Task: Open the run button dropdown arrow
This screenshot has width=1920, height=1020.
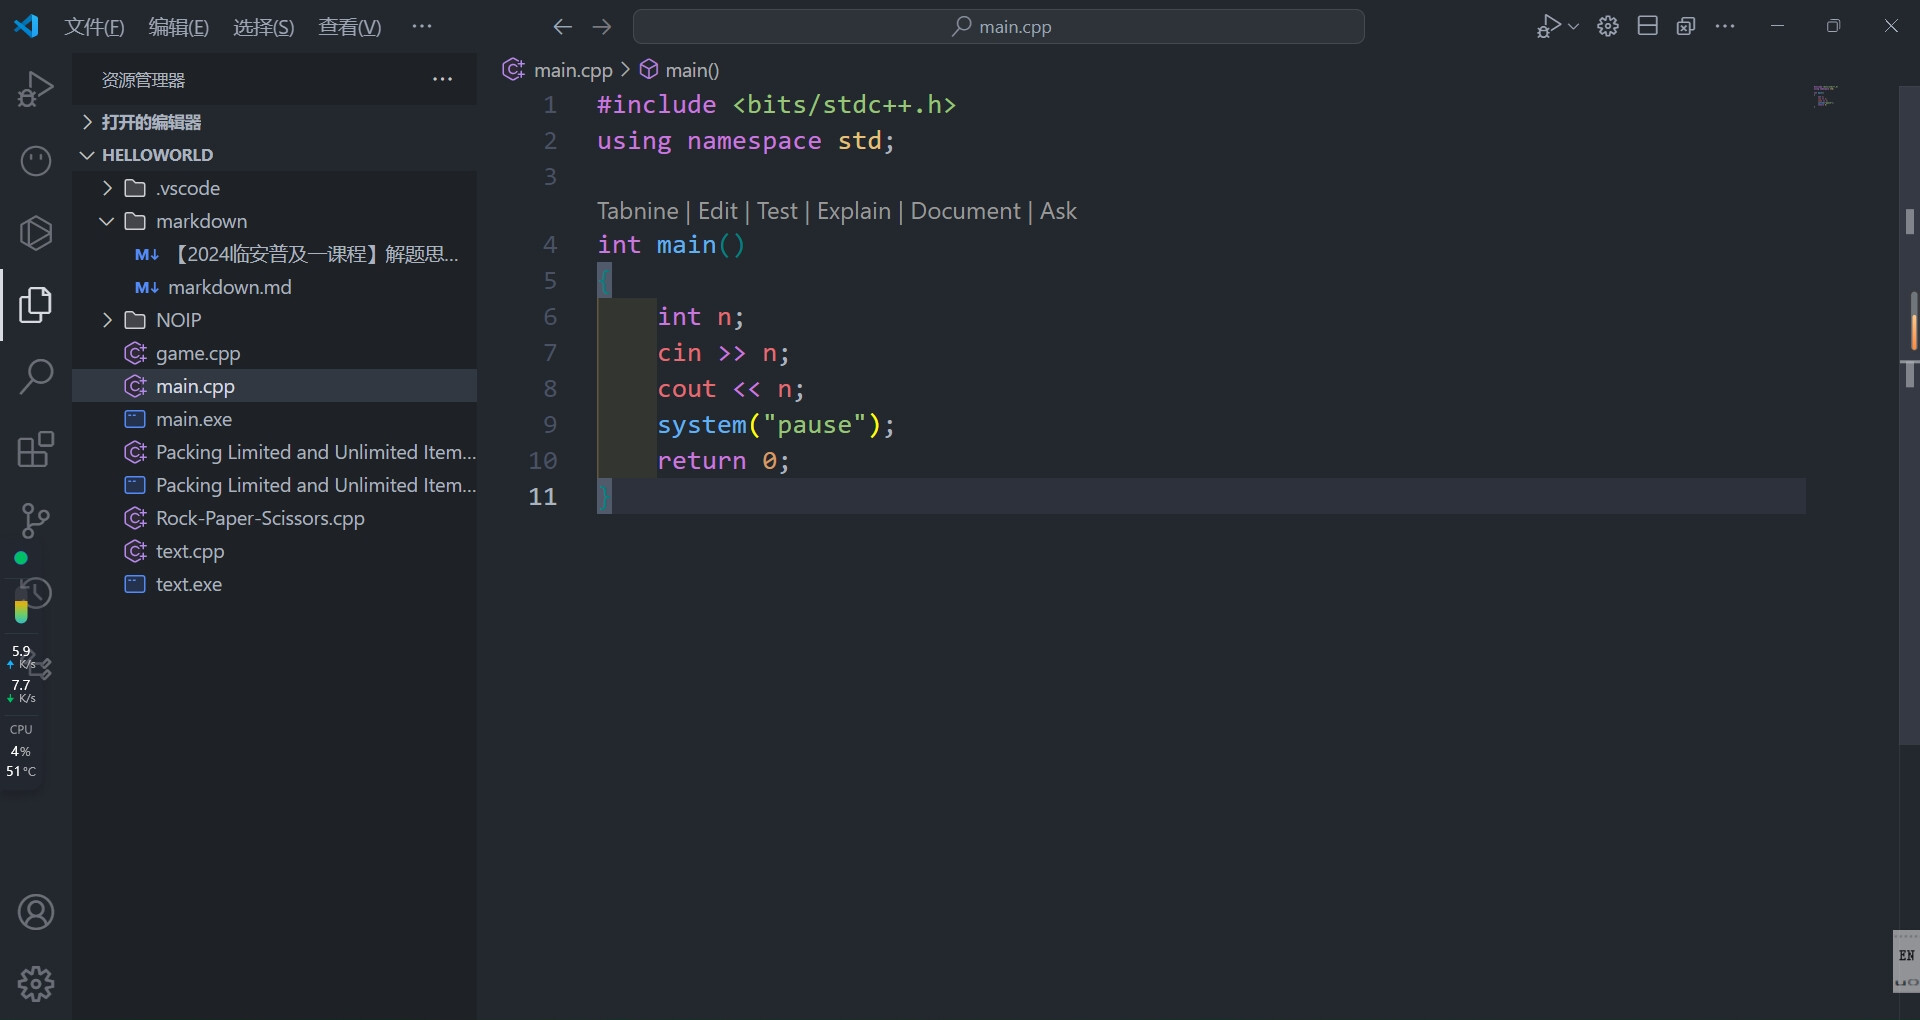Action: [1574, 27]
